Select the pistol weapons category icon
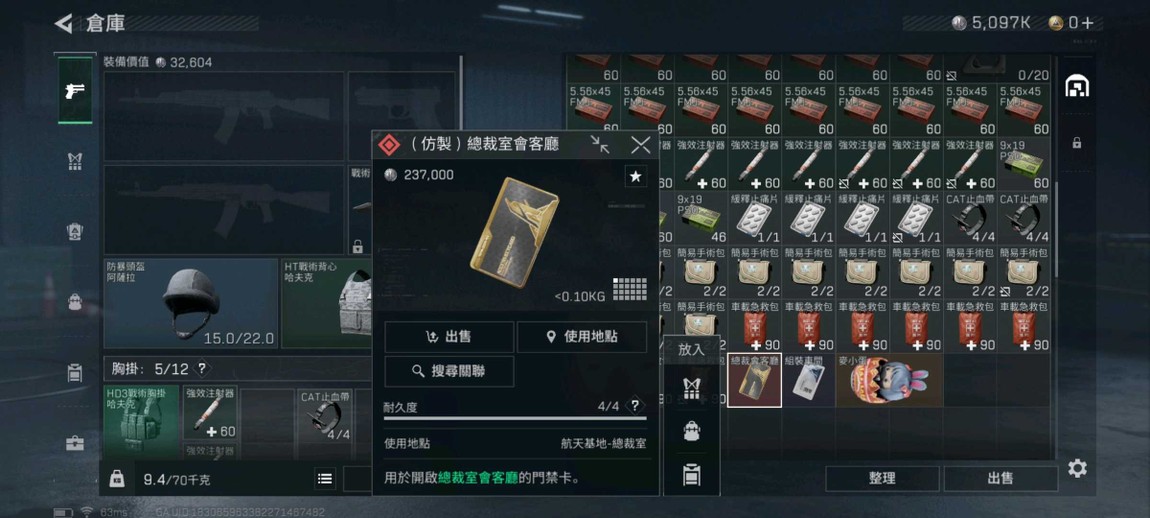Screen dimensions: 1150x518 pyautogui.click(x=75, y=90)
